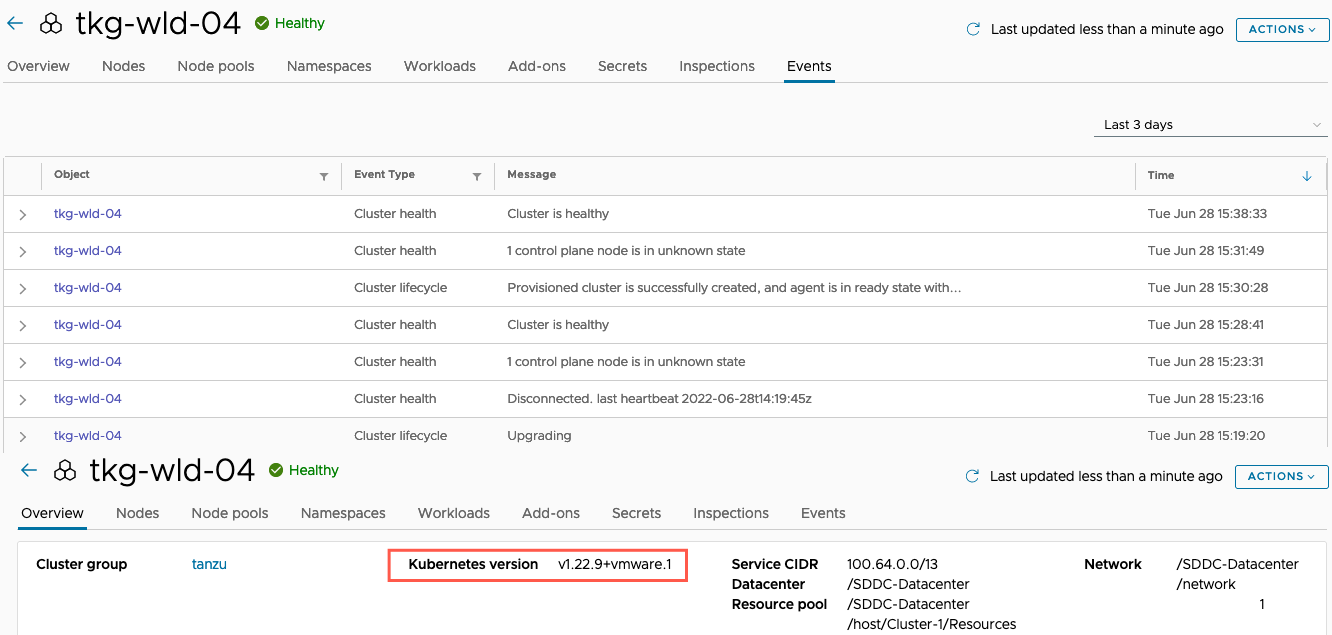
Task: Click the Time column sort arrow
Action: coord(1307,176)
